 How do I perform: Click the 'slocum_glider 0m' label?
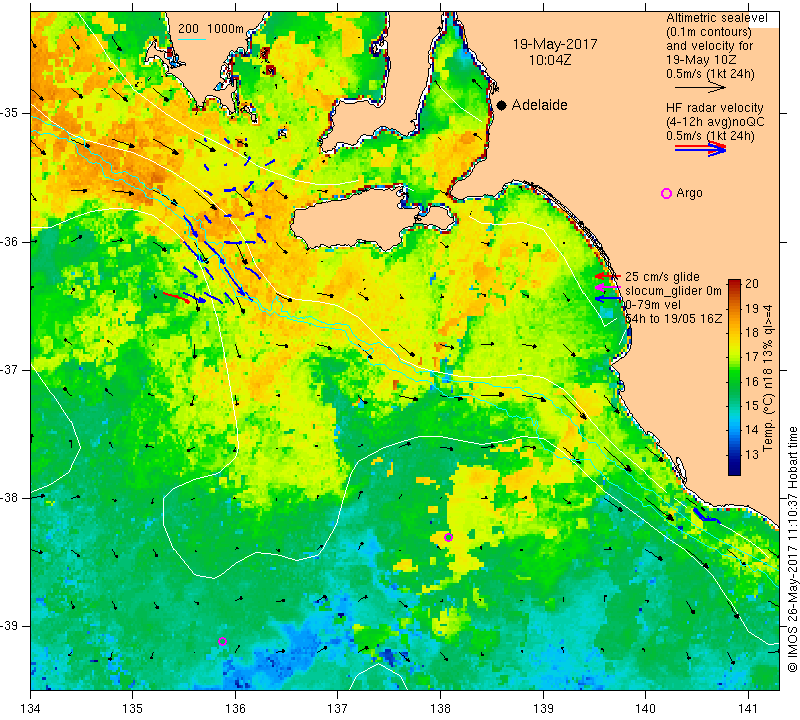coord(673,291)
